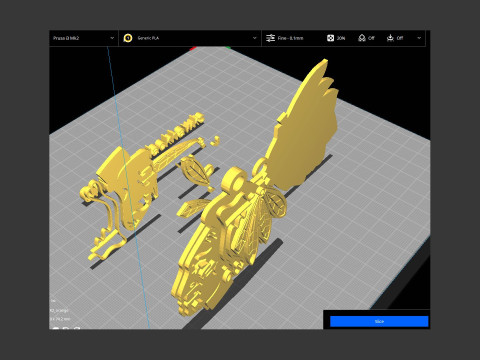Click the object file name in the bottom-left corner
This screenshot has height=360, width=480.
pos(59,310)
